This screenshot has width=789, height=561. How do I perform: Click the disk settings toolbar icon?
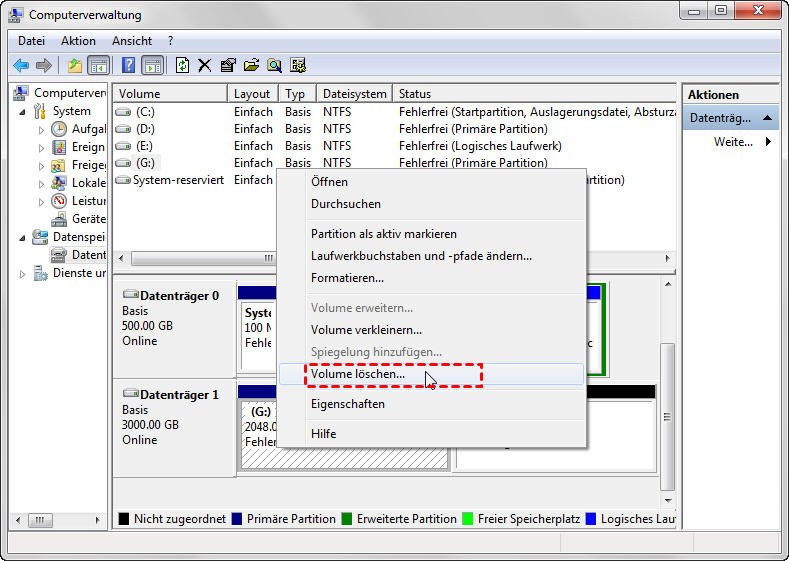click(x=298, y=65)
